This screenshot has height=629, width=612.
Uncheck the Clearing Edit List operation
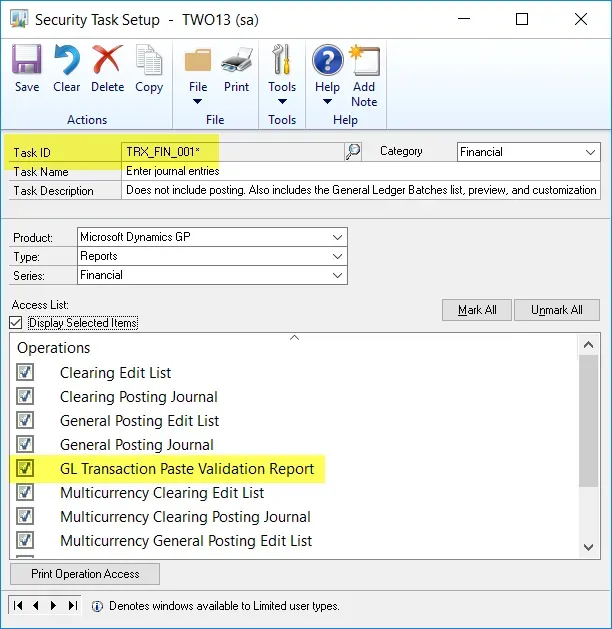pyautogui.click(x=25, y=372)
